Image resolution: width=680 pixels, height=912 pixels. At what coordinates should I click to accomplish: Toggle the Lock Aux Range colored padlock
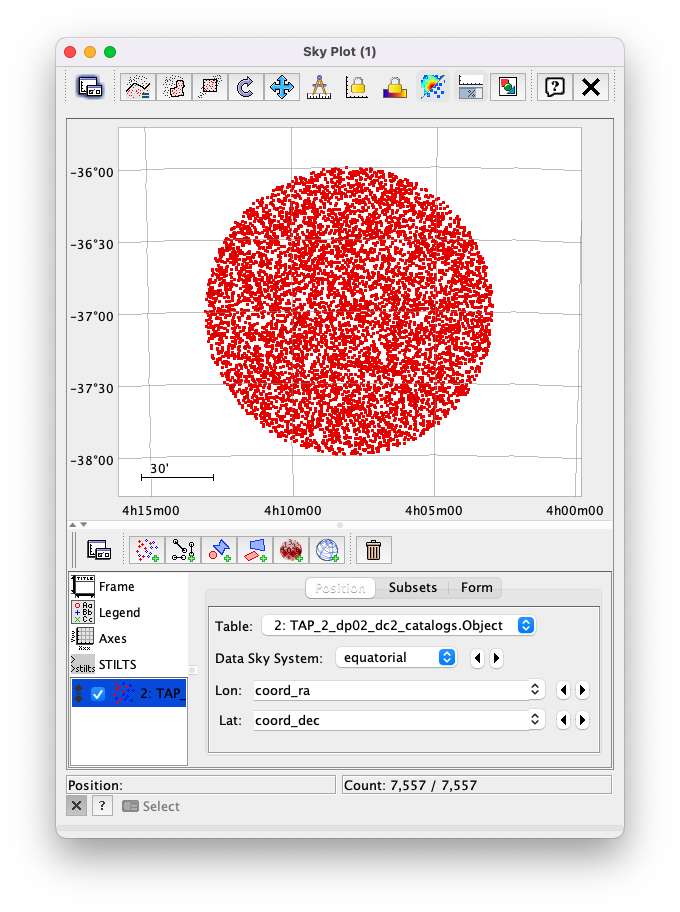click(394, 87)
